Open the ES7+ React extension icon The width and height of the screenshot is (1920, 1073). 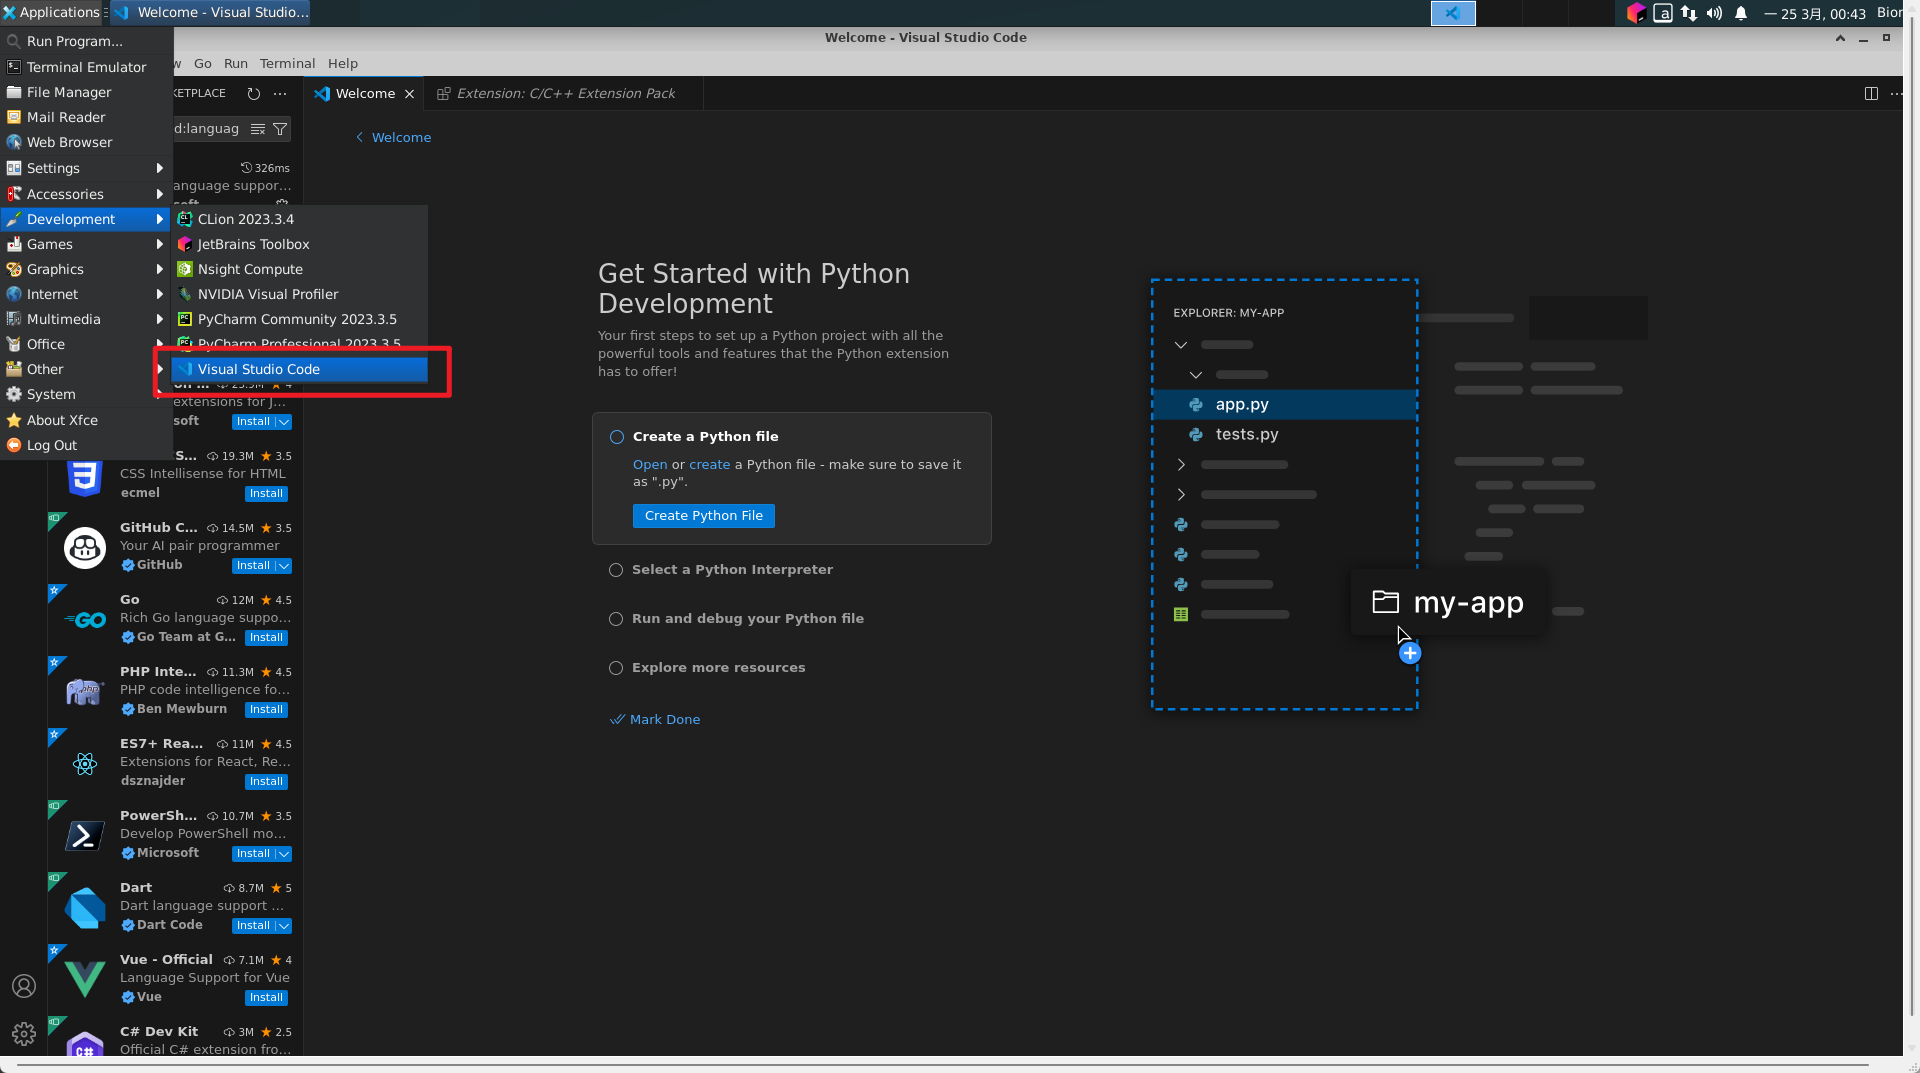click(x=85, y=763)
